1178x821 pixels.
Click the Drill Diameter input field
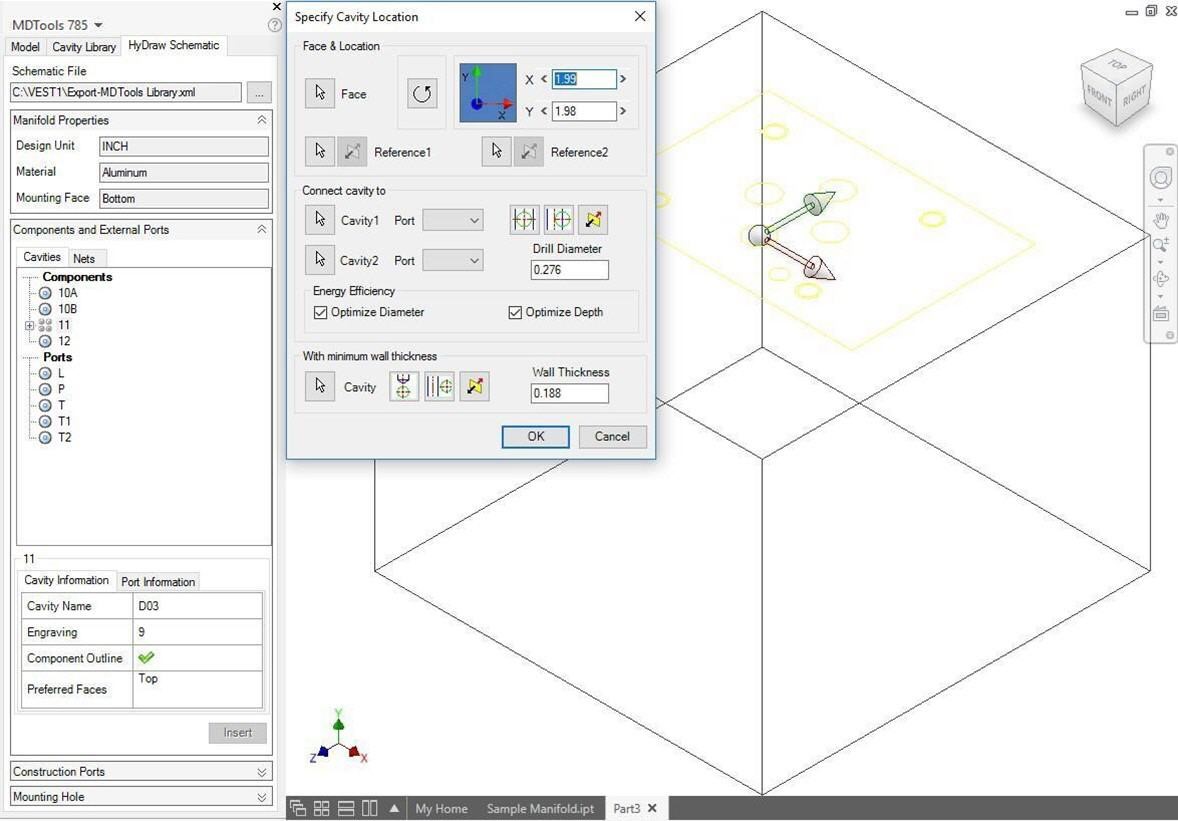[x=569, y=270]
